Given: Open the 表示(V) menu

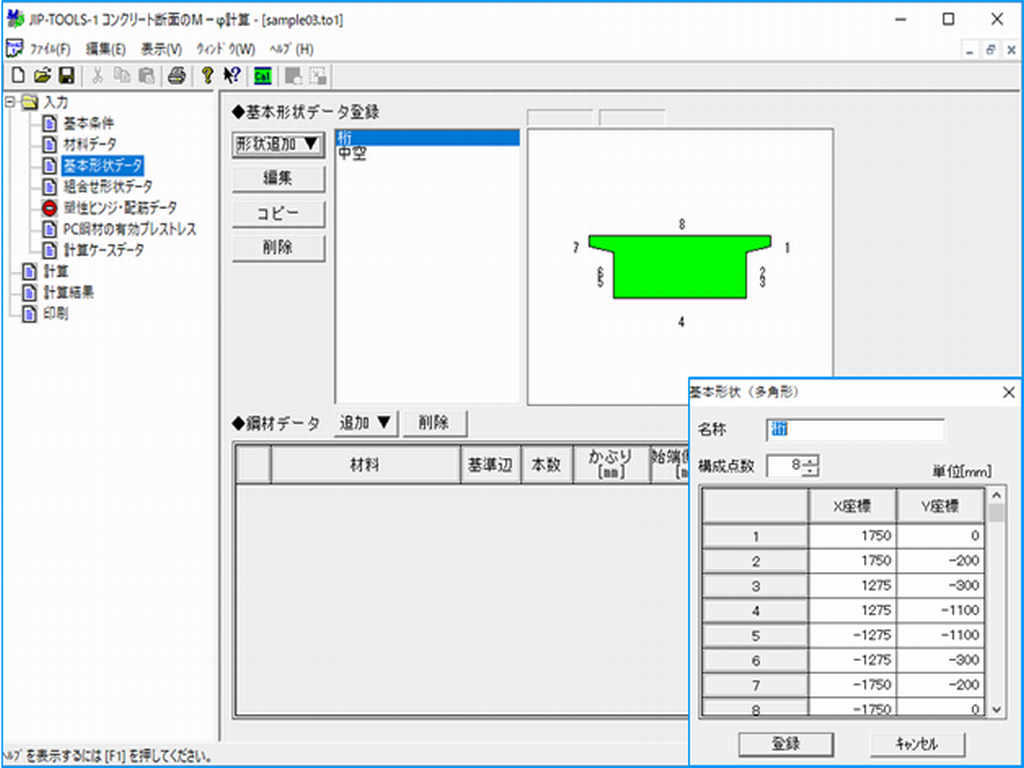Looking at the screenshot, I should tap(161, 49).
